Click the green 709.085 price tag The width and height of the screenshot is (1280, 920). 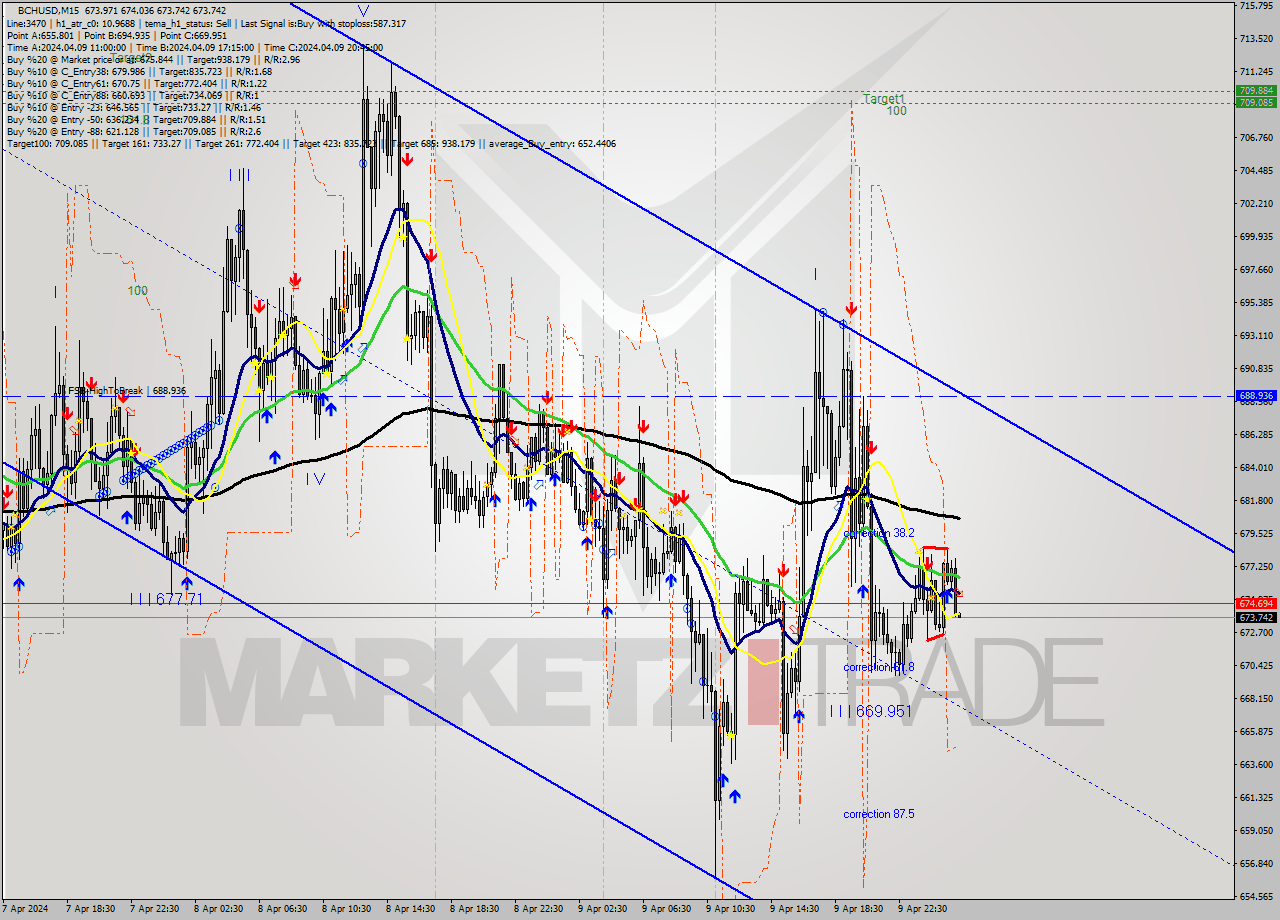click(1256, 102)
